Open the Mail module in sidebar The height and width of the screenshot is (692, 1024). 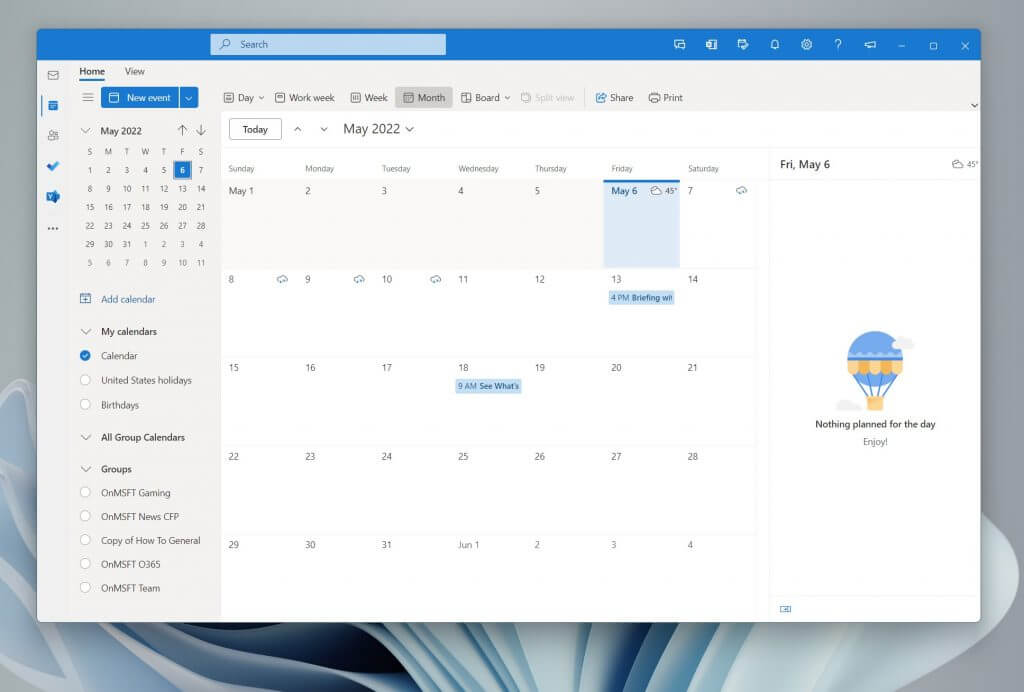pos(53,75)
